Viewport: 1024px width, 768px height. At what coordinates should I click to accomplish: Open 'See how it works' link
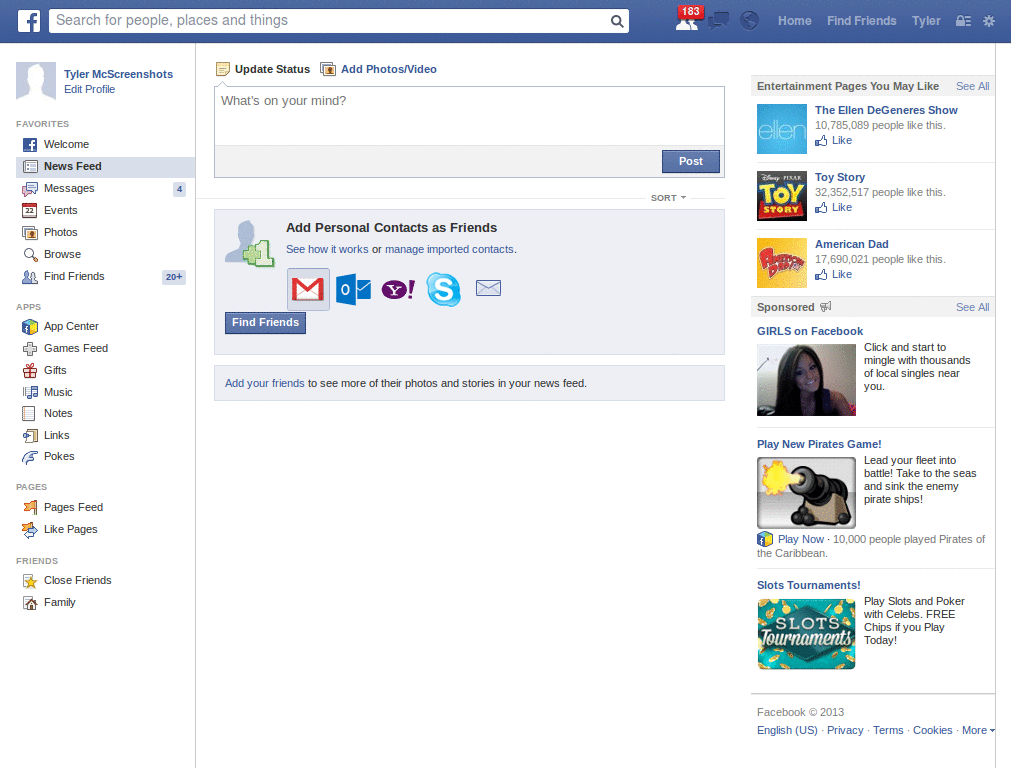[327, 249]
